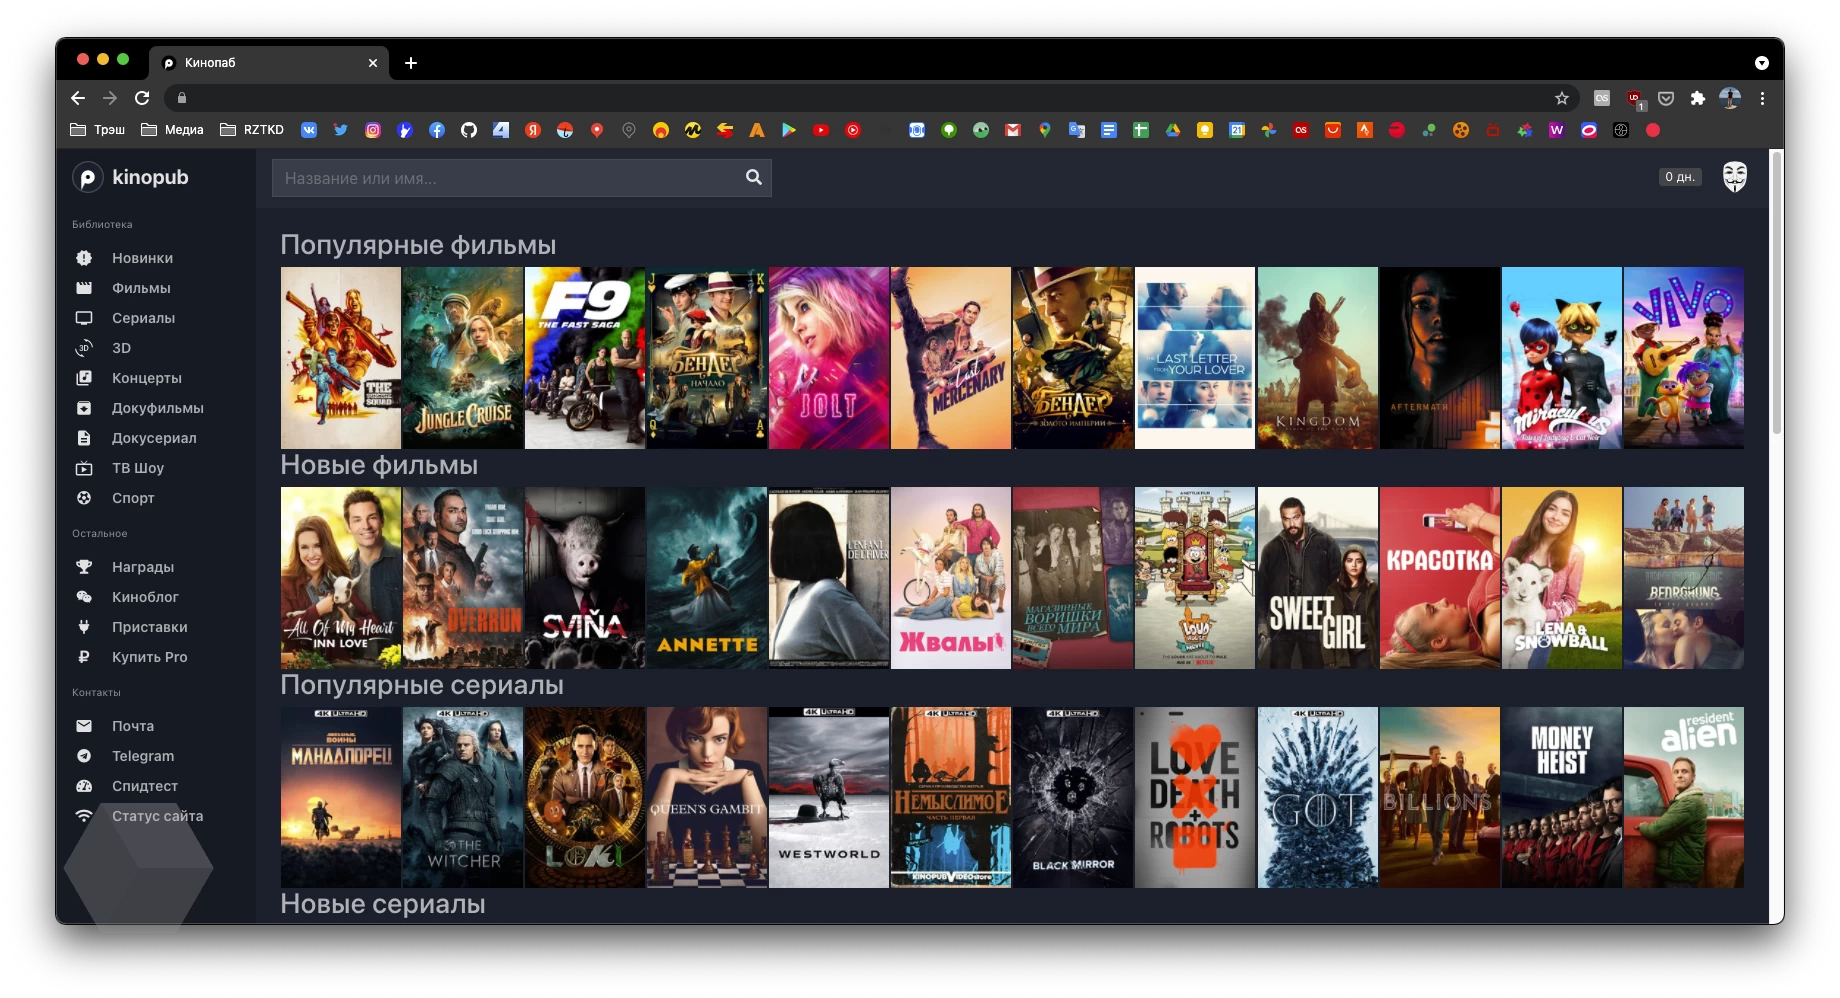Image resolution: width=1840 pixels, height=998 pixels.
Task: Open the Jungle Cruise poster
Action: [463, 358]
